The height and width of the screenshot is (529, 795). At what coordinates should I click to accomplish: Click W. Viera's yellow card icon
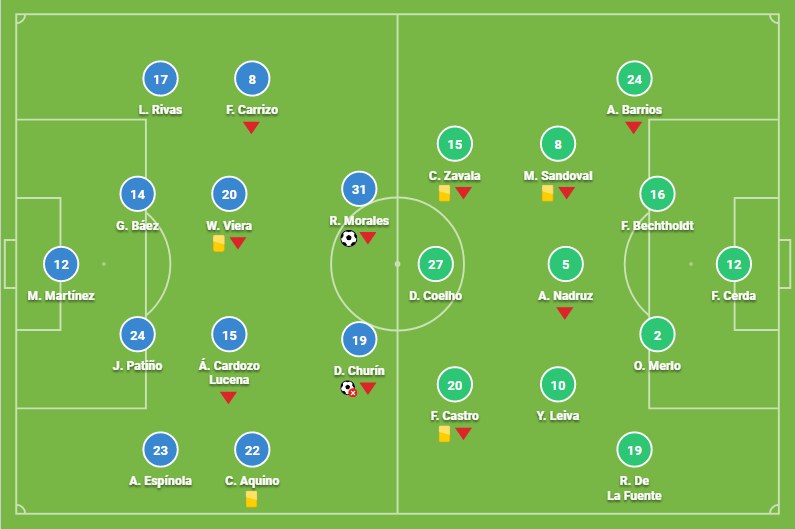(219, 243)
